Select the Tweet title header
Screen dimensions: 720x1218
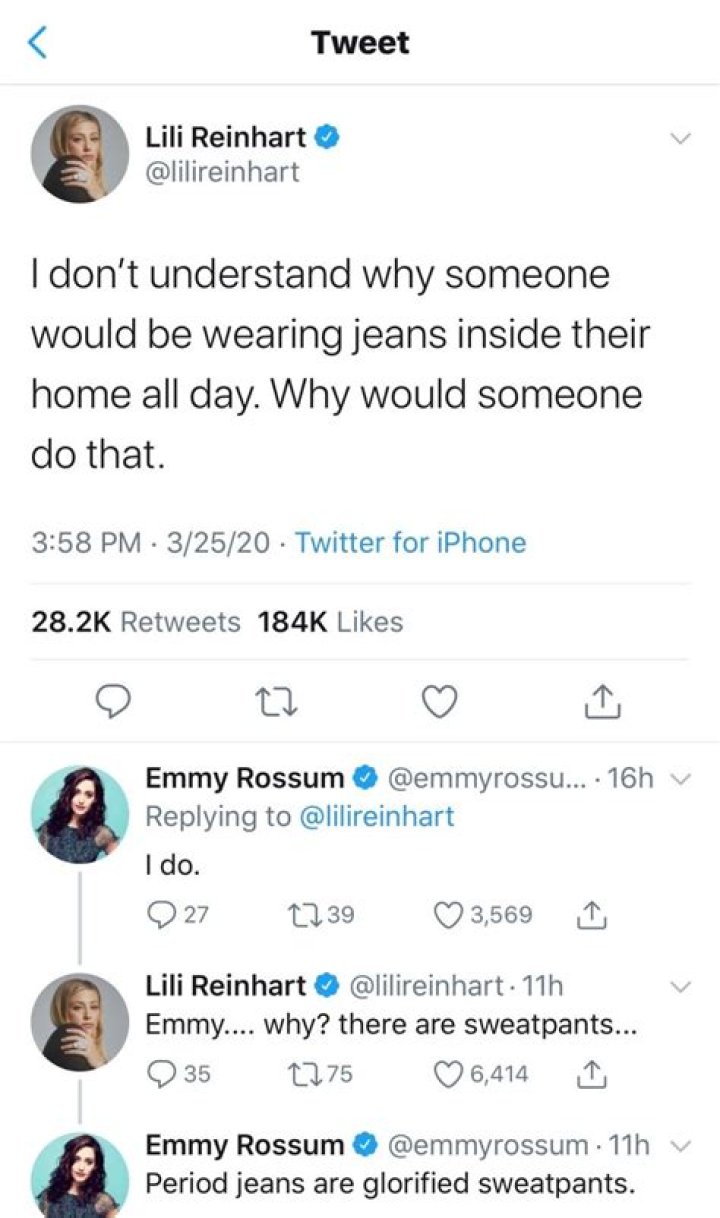coord(360,42)
